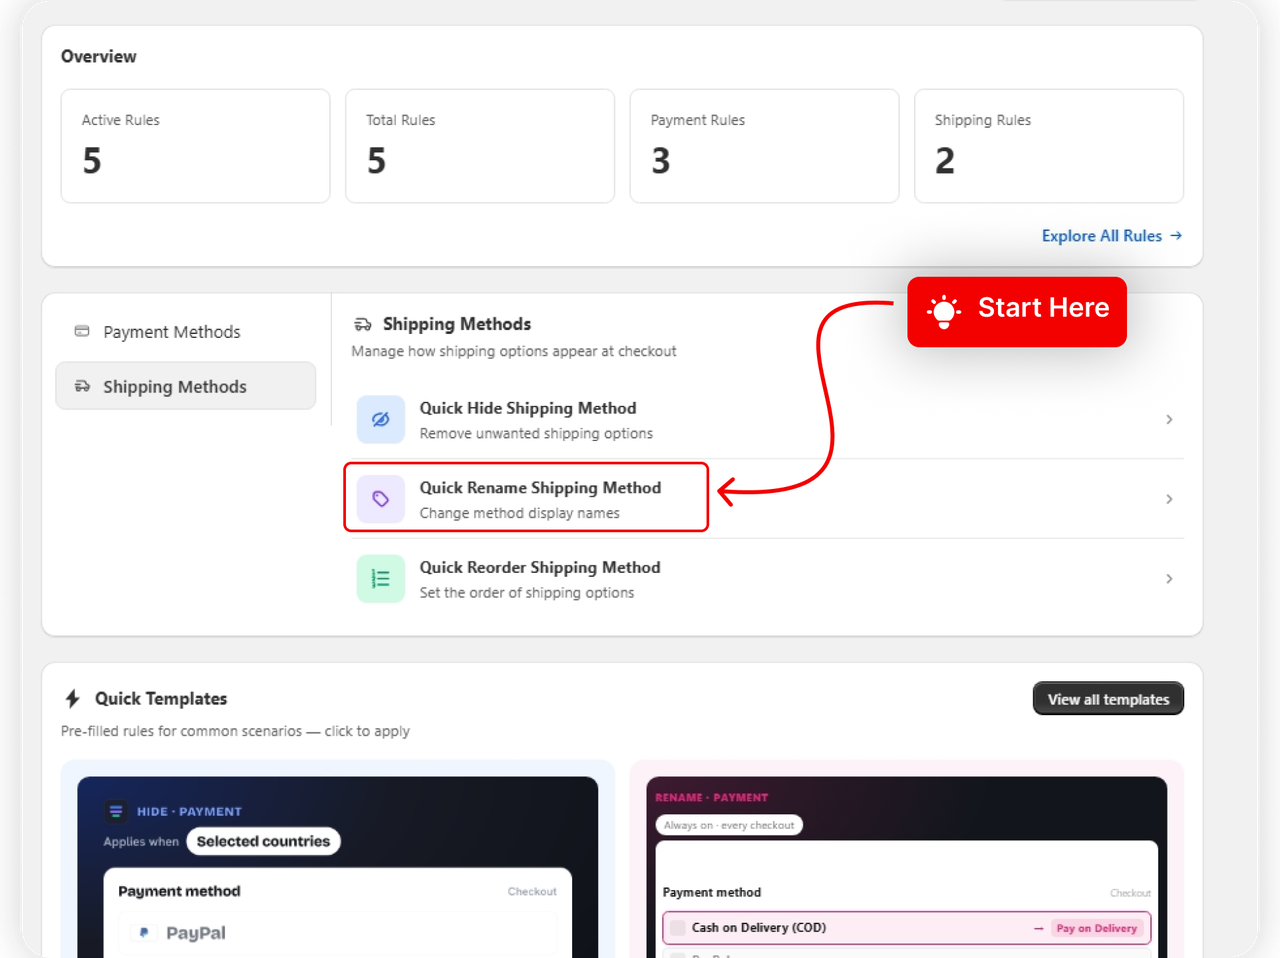Open the Active Rules overview card
1280x958 pixels.
click(196, 146)
